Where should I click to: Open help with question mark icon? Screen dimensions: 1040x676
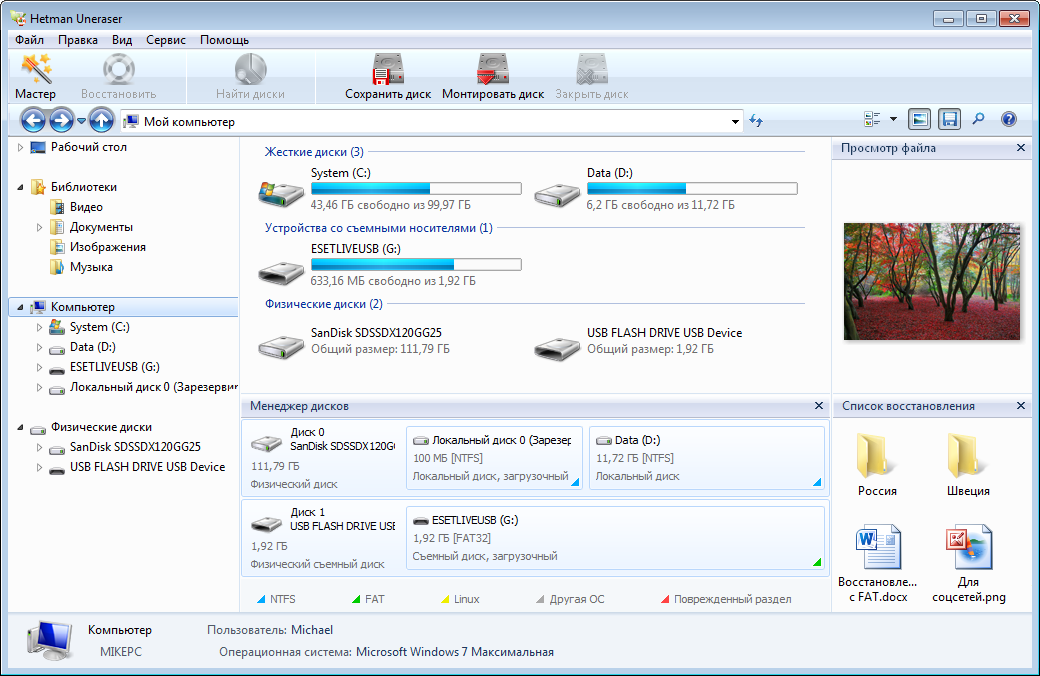click(1008, 120)
